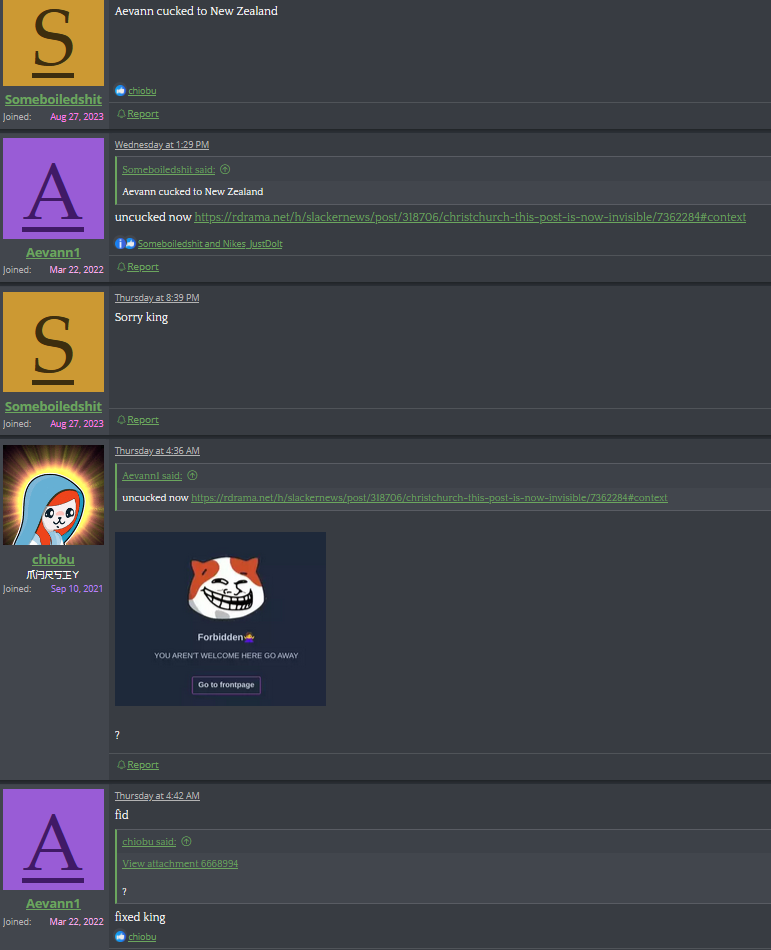Click the 'Sorry king' message text
Screen dimensions: 771x950
141,317
